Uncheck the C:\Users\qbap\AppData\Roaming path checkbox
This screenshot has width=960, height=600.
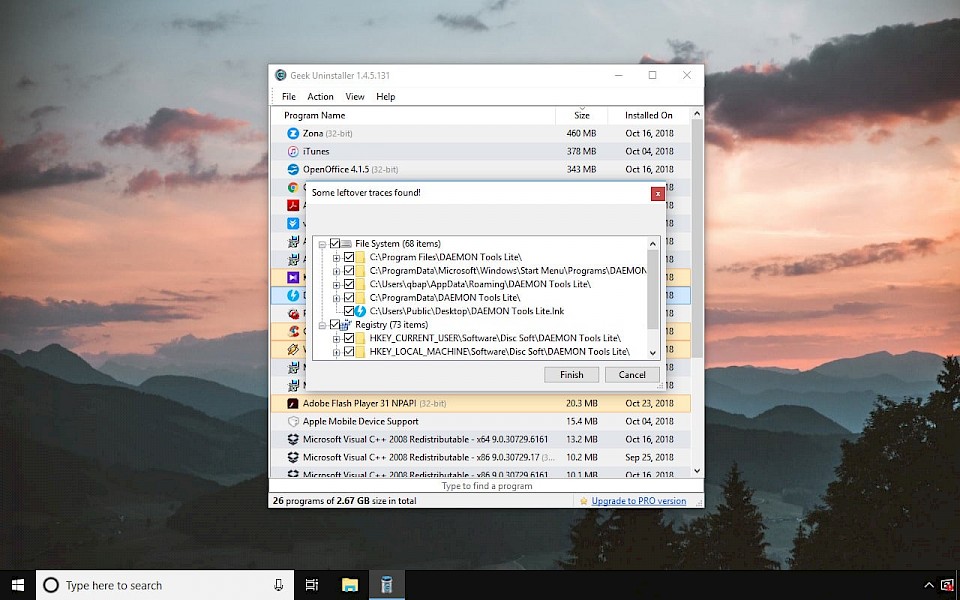pyautogui.click(x=349, y=284)
